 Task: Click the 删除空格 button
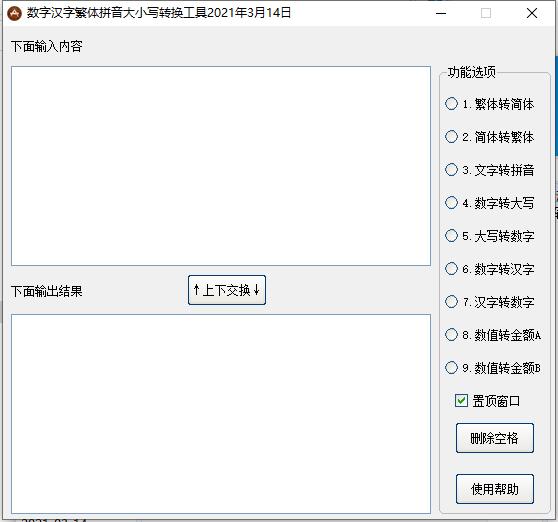click(495, 438)
